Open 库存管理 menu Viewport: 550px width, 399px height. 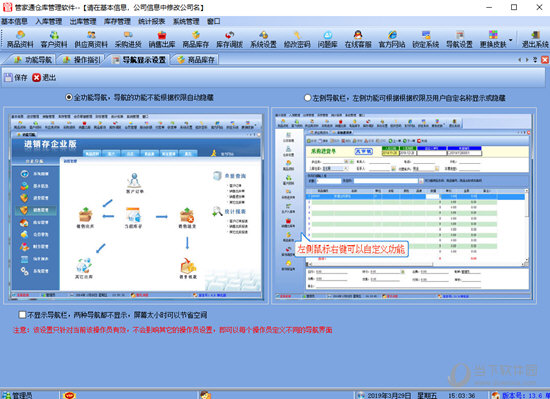(118, 21)
